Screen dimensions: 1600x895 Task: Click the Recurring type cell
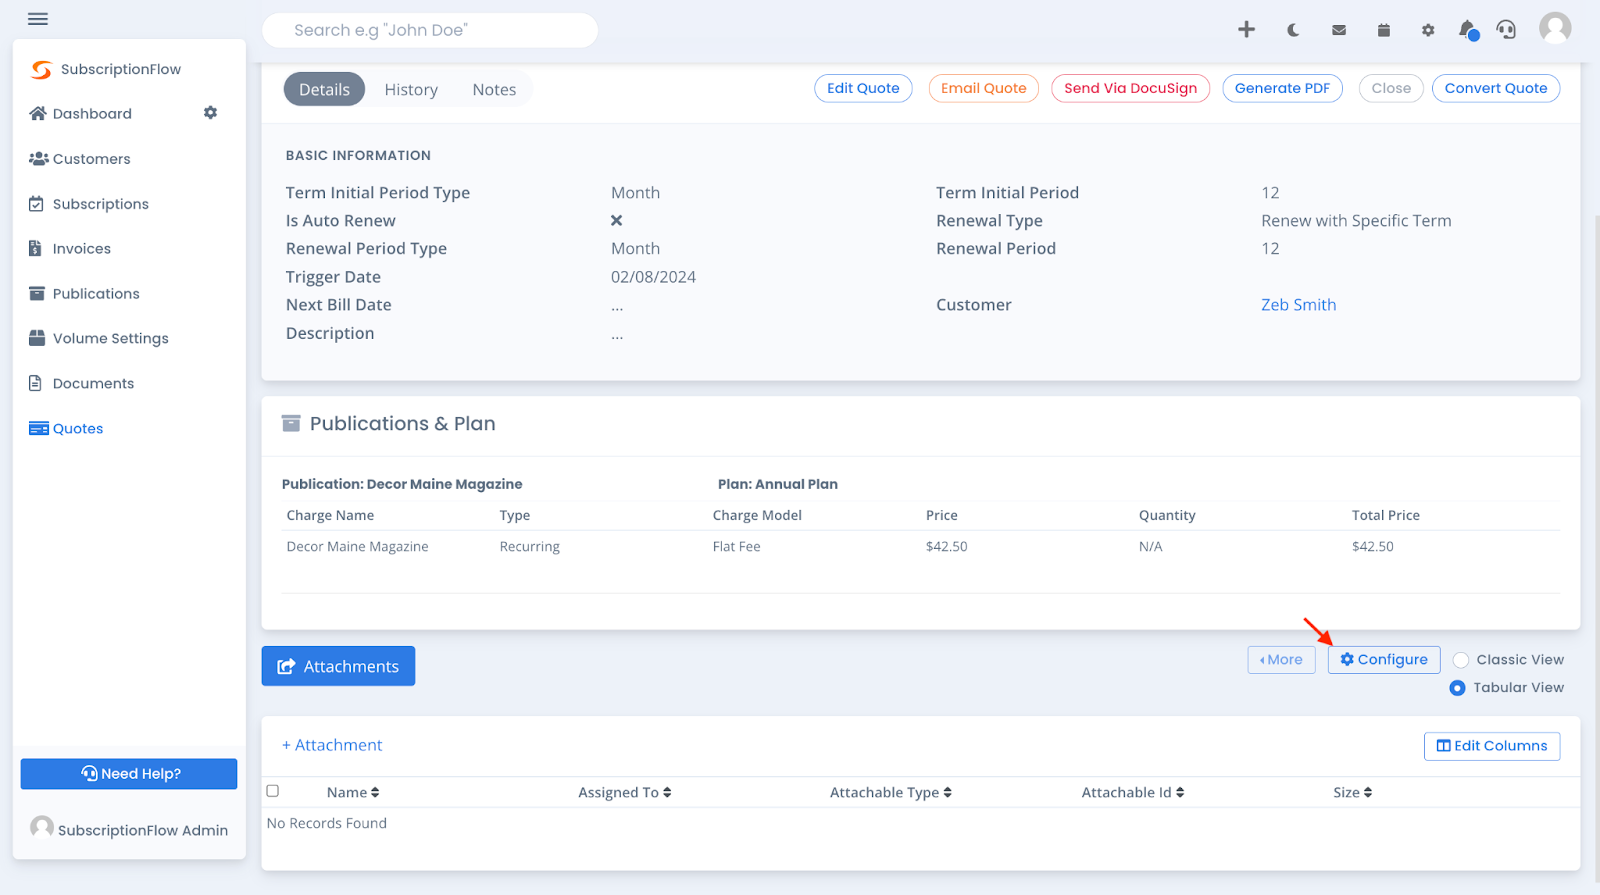[x=529, y=546]
